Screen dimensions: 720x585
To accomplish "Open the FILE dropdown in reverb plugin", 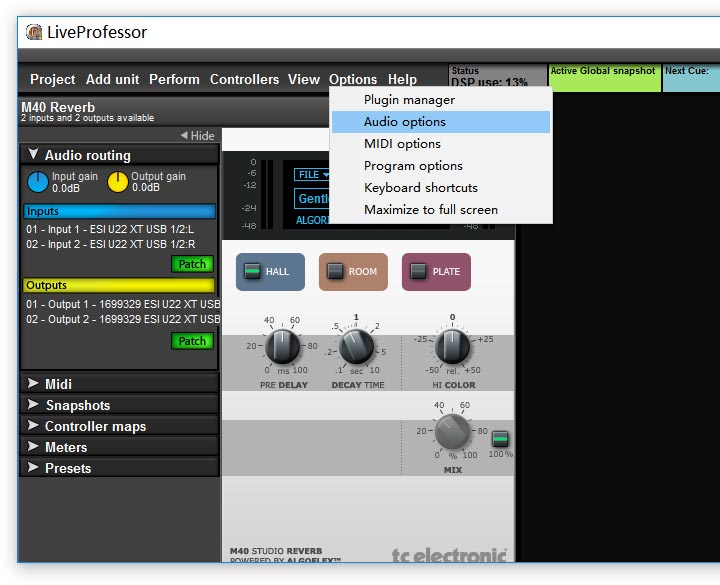I will 312,174.
